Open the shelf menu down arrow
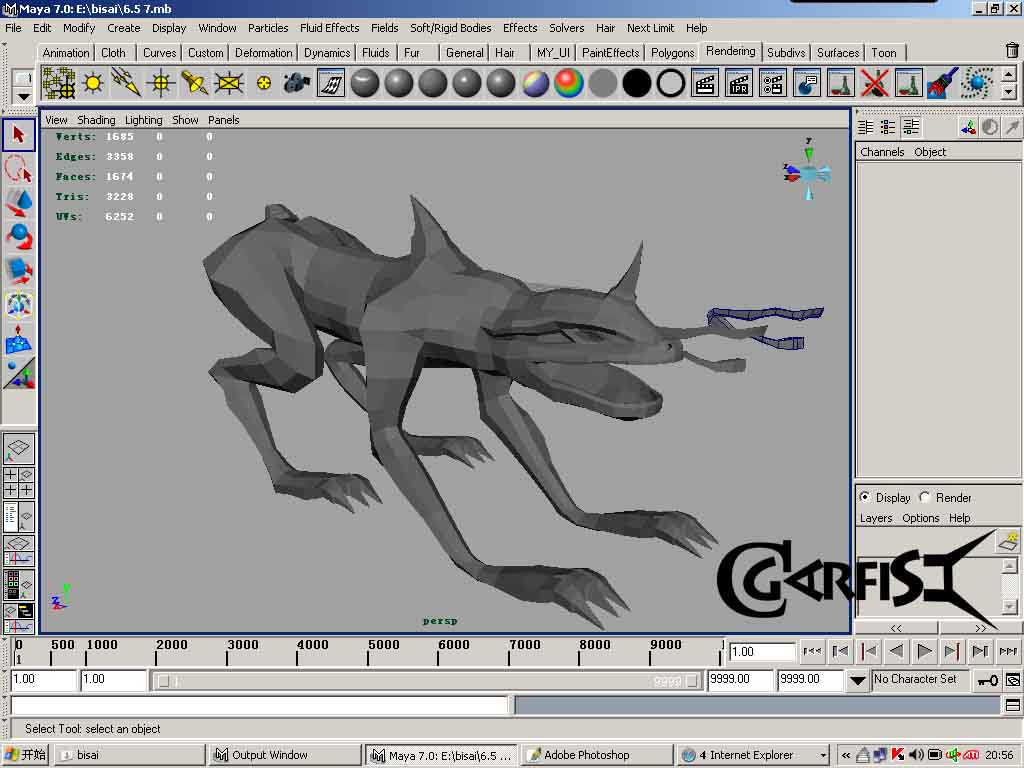This screenshot has width=1024, height=768. (x=23, y=97)
